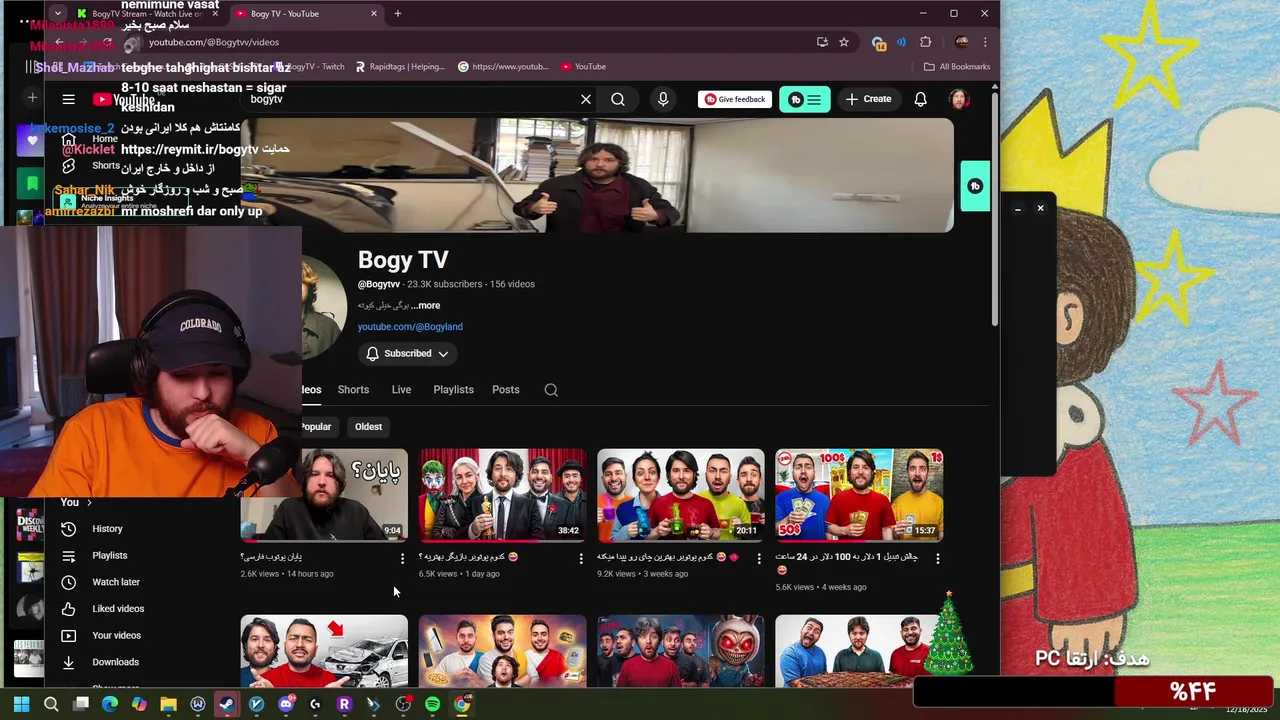Click the install app icon in address bar
This screenshot has height=720, width=1280.
click(822, 42)
